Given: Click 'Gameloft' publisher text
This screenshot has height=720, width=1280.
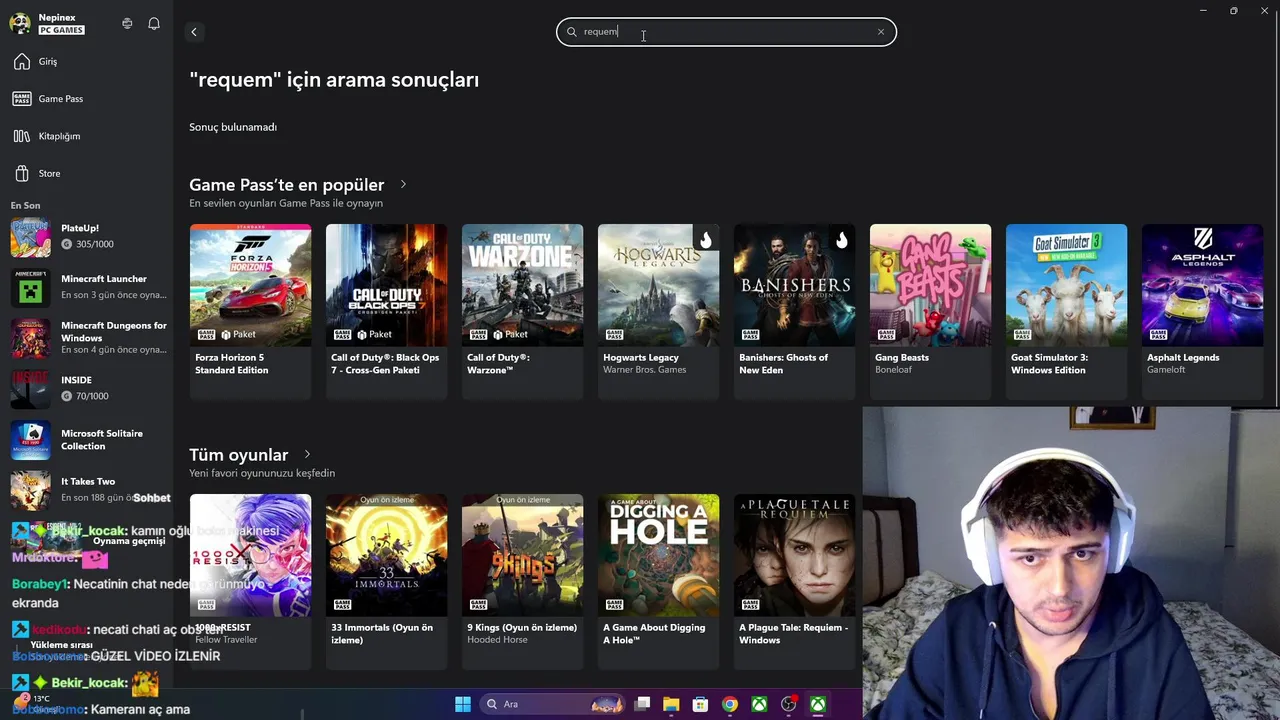Looking at the screenshot, I should click(1166, 370).
